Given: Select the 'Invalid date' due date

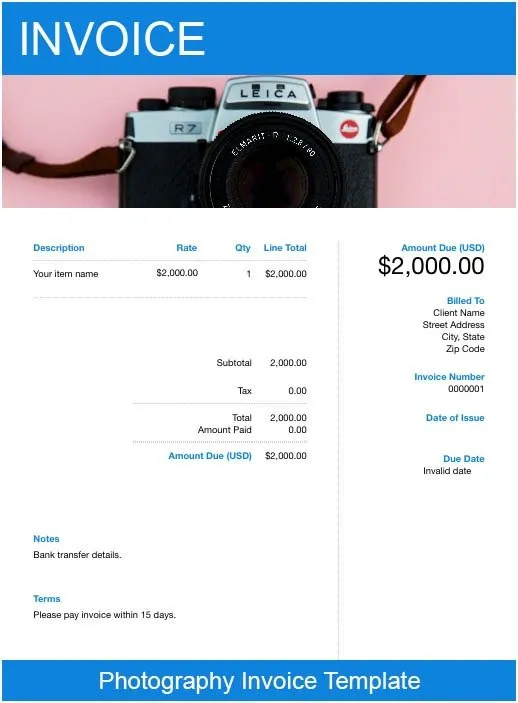Looking at the screenshot, I should coord(447,471).
